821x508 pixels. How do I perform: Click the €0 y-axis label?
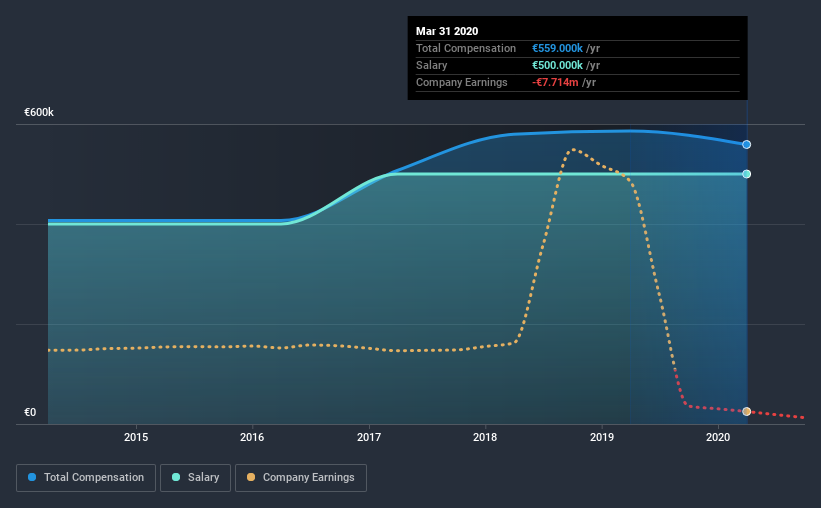pos(30,413)
